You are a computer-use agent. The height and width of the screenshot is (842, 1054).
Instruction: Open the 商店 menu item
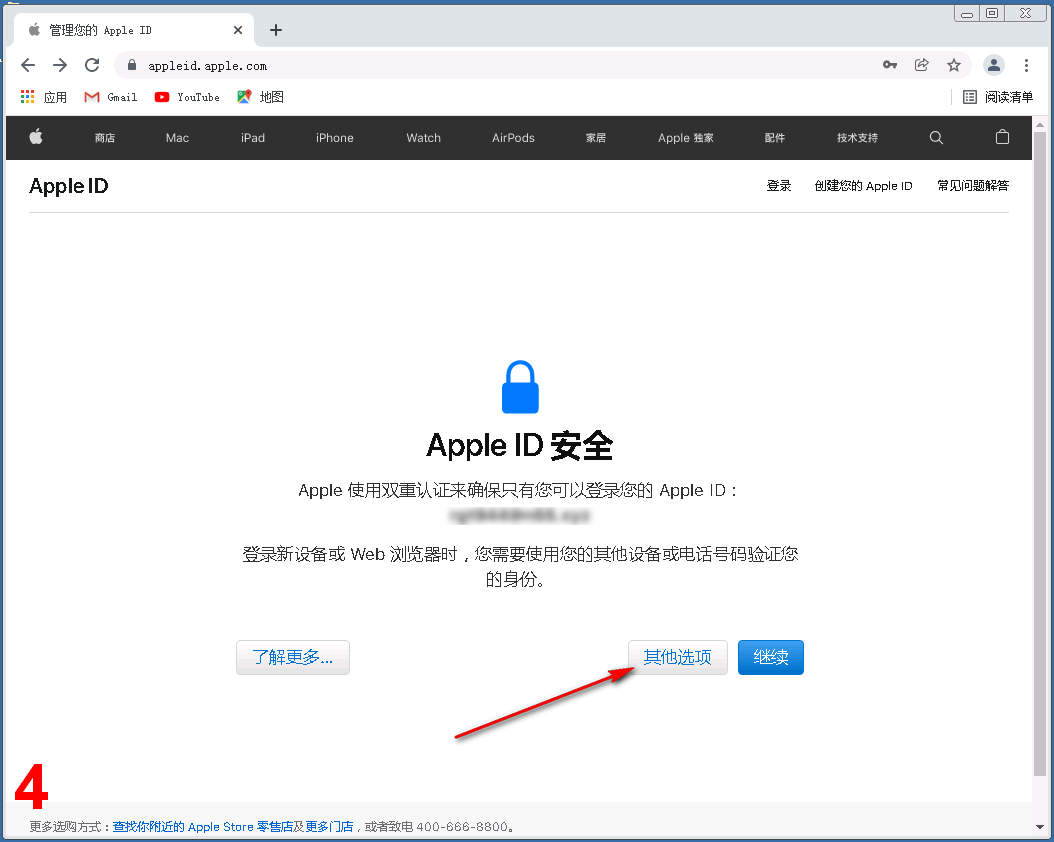click(105, 138)
